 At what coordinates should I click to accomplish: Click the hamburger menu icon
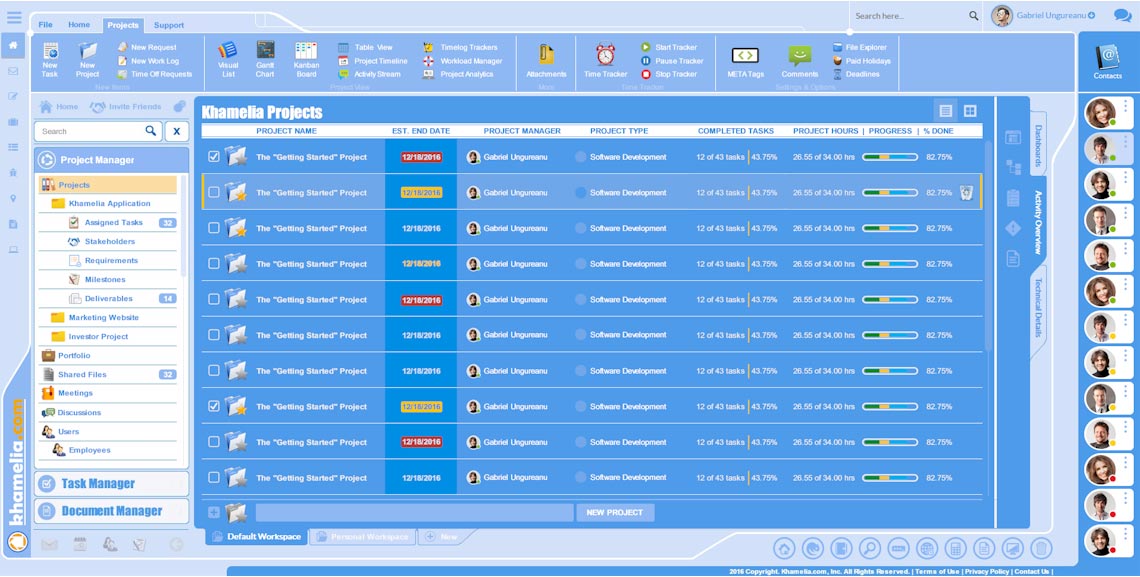pyautogui.click(x=14, y=17)
